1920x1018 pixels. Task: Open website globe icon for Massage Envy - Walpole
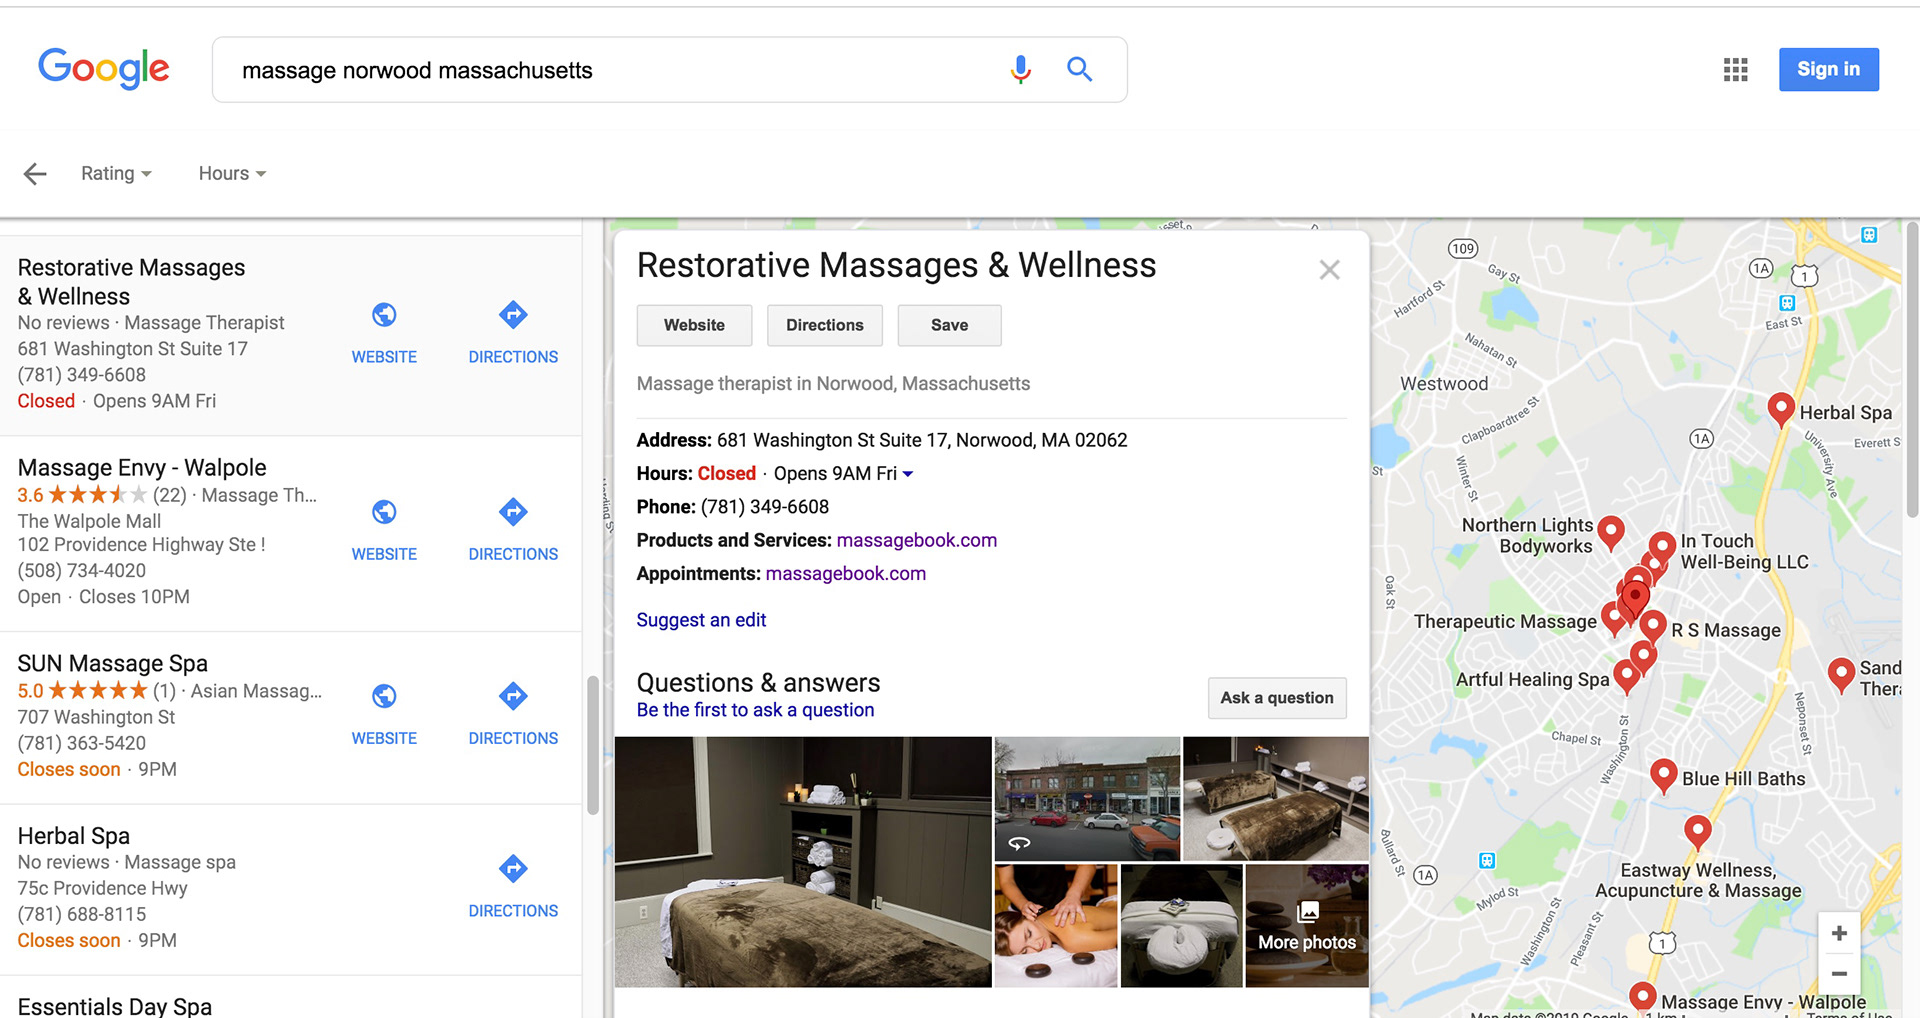coord(384,512)
